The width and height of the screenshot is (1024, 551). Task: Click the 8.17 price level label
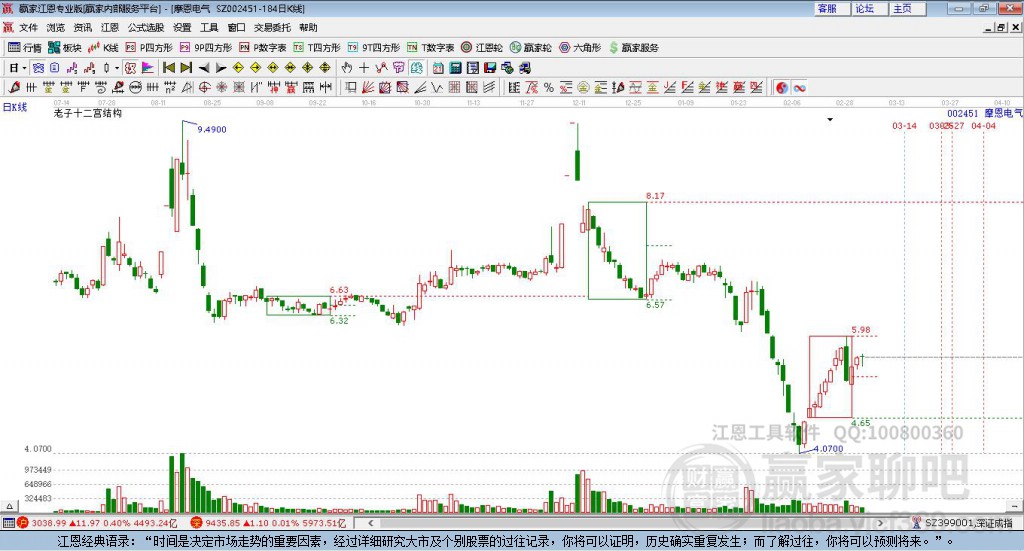655,196
